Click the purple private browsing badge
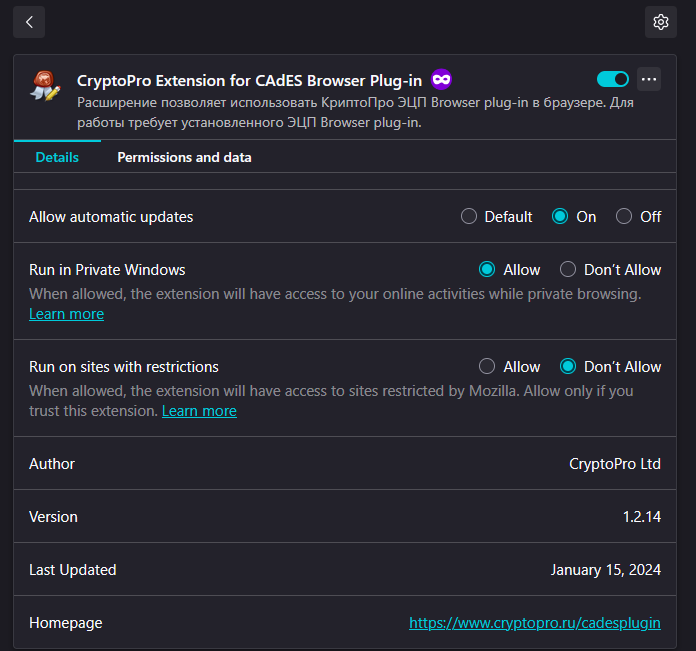Screen dimensions: 696x651 [441, 79]
